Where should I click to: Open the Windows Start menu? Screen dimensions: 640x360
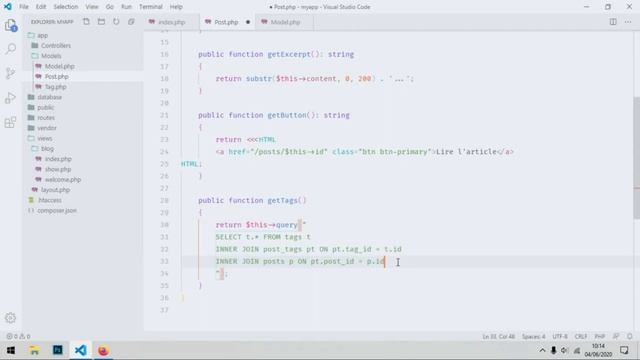[11, 350]
